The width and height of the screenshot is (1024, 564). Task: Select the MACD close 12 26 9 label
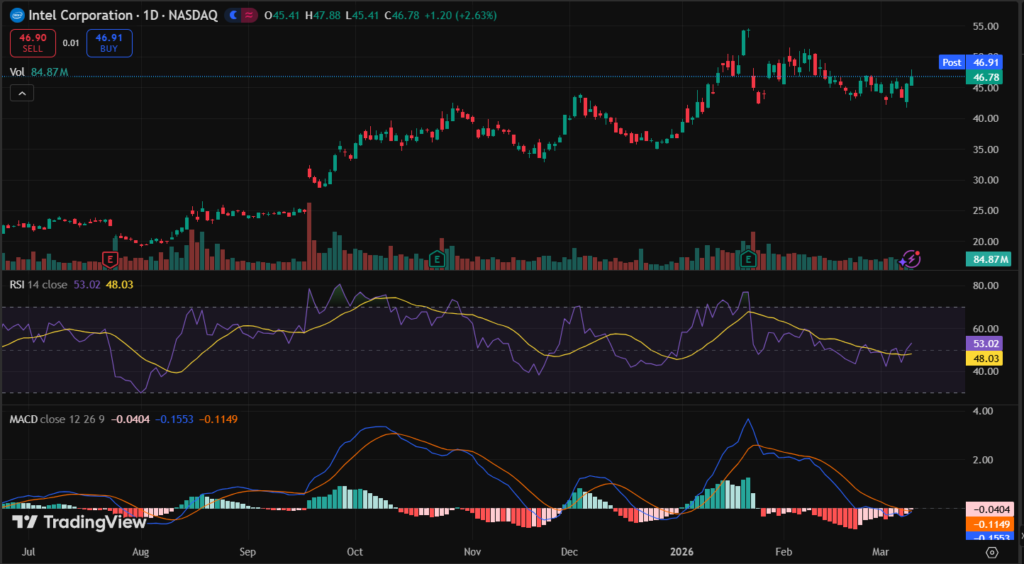(55, 417)
